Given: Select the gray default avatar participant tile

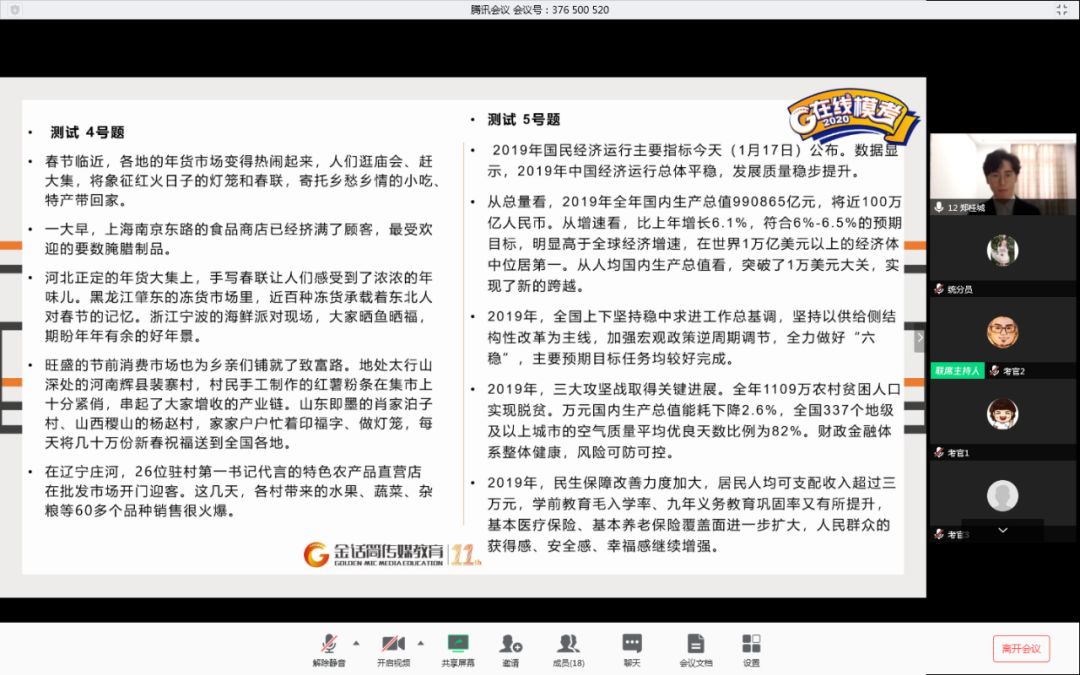Looking at the screenshot, I should [1002, 496].
